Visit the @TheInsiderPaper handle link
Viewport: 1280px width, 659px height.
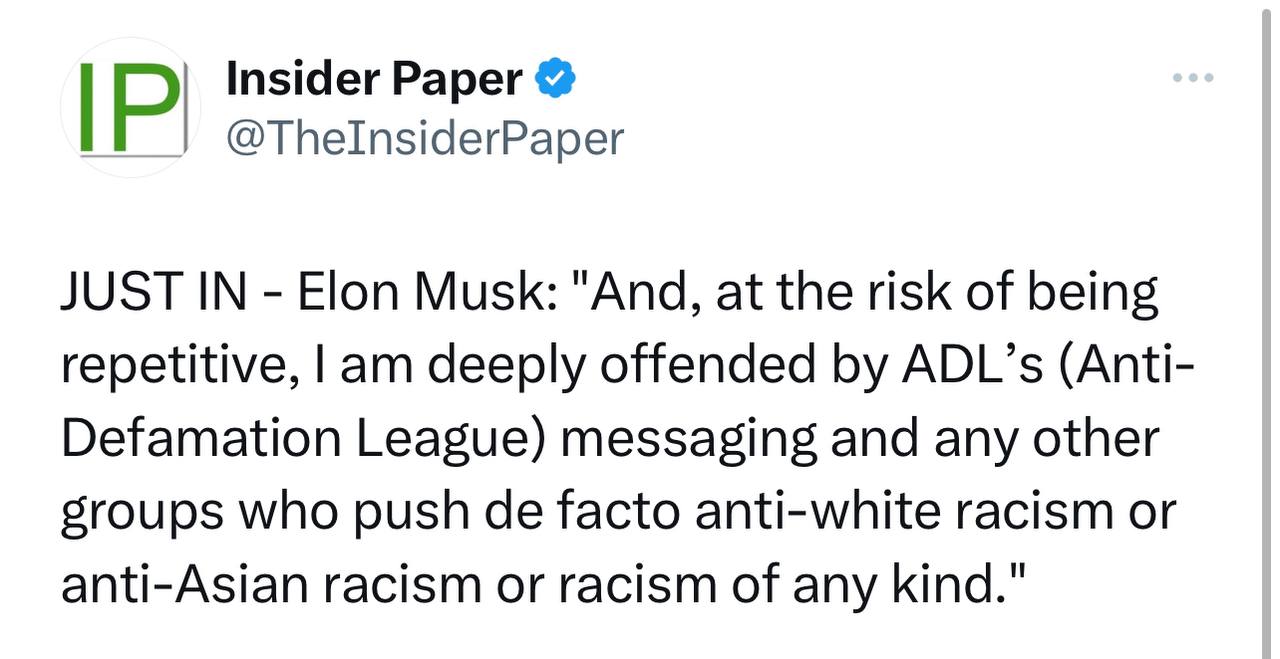[425, 138]
